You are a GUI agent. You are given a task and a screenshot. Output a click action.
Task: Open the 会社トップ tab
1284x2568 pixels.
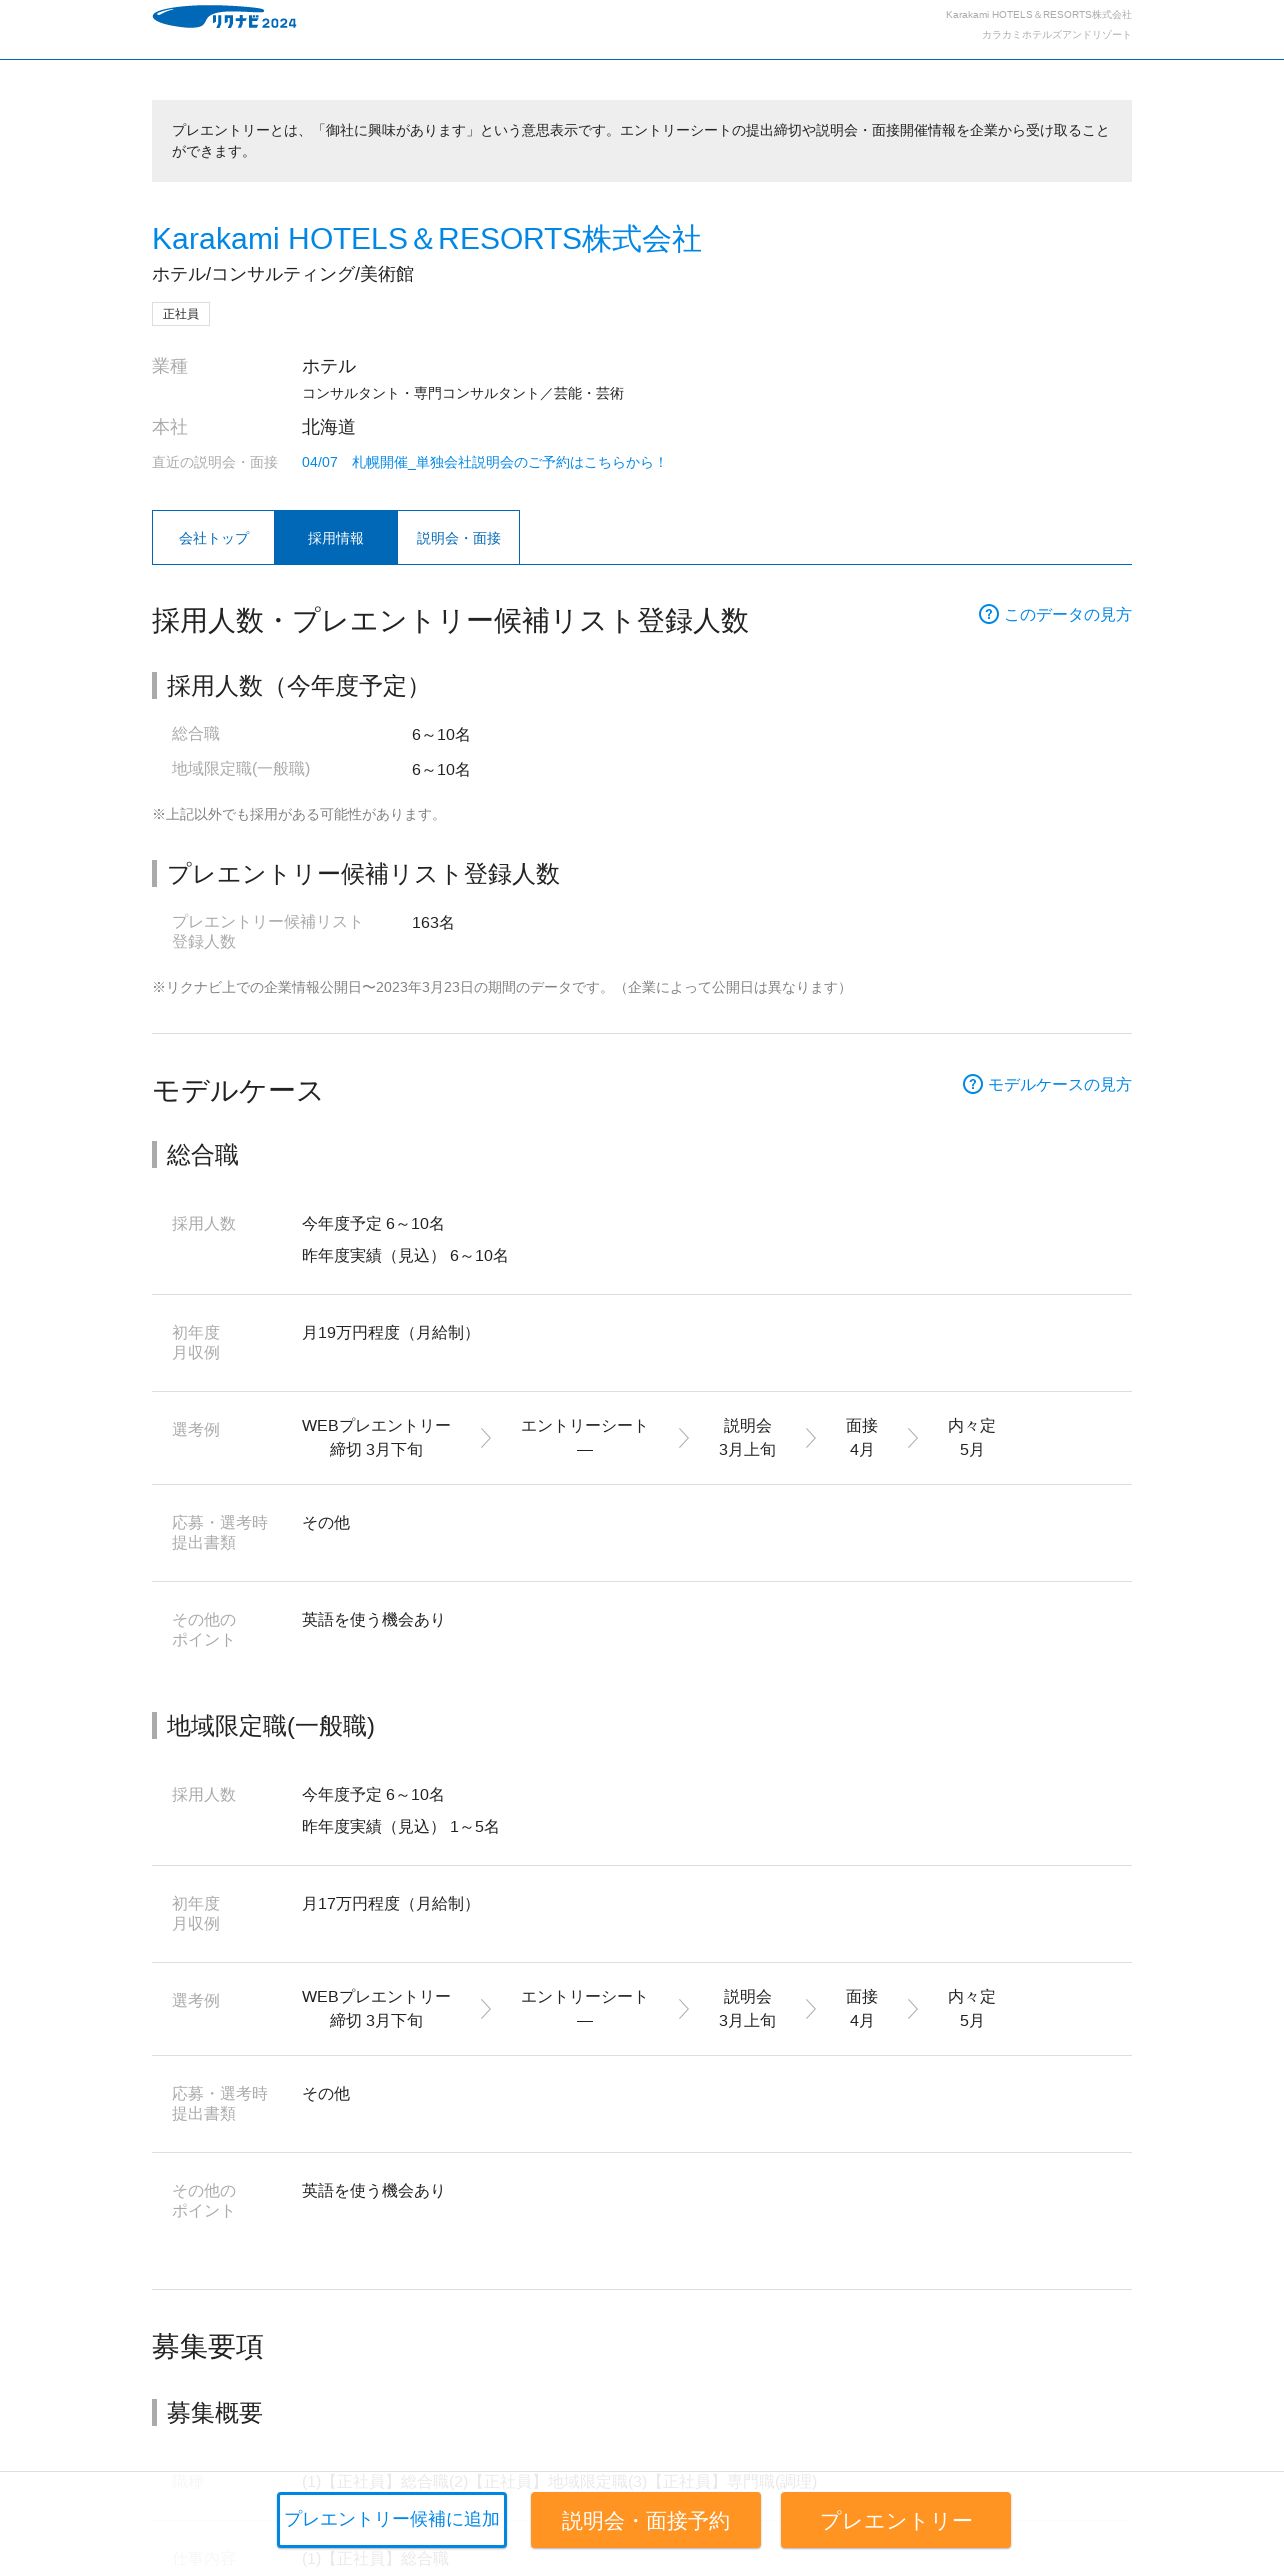pos(213,538)
